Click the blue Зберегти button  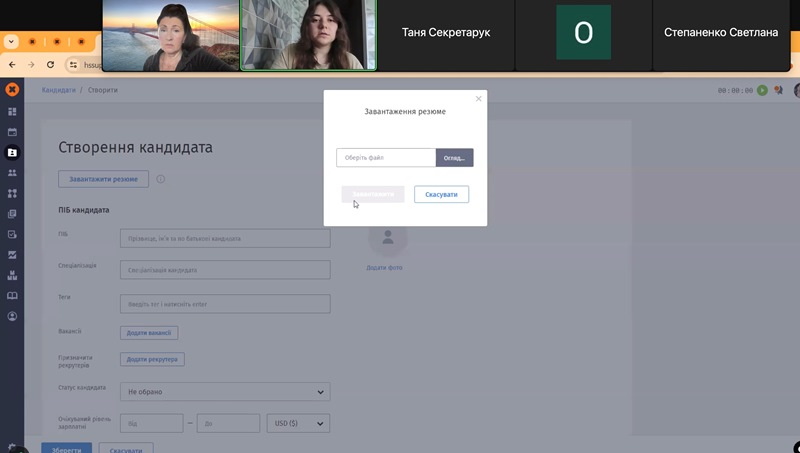click(66, 448)
